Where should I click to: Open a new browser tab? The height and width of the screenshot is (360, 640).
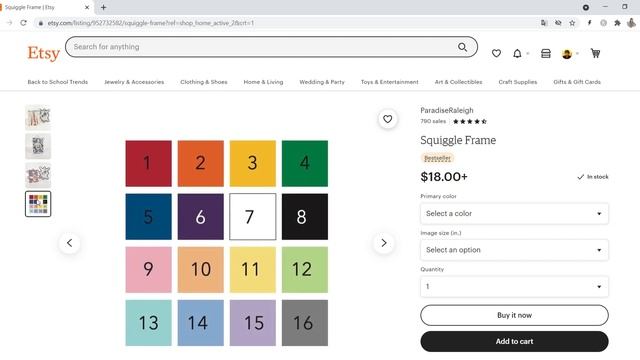tap(104, 7)
